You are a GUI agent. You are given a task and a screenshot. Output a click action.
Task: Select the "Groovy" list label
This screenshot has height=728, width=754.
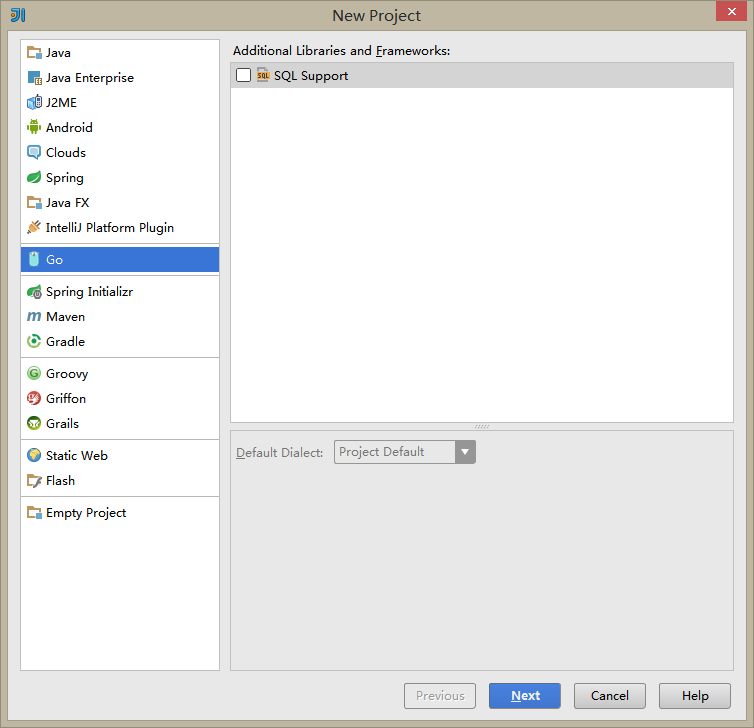67,374
